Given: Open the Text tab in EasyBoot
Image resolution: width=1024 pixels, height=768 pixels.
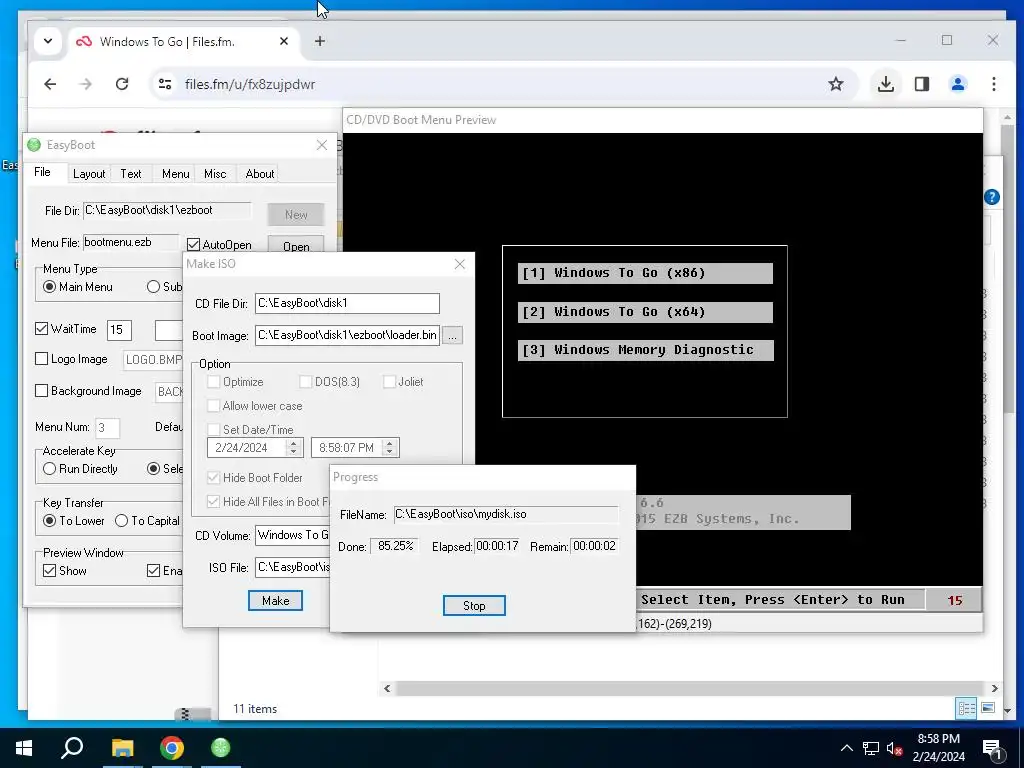Looking at the screenshot, I should click(131, 174).
